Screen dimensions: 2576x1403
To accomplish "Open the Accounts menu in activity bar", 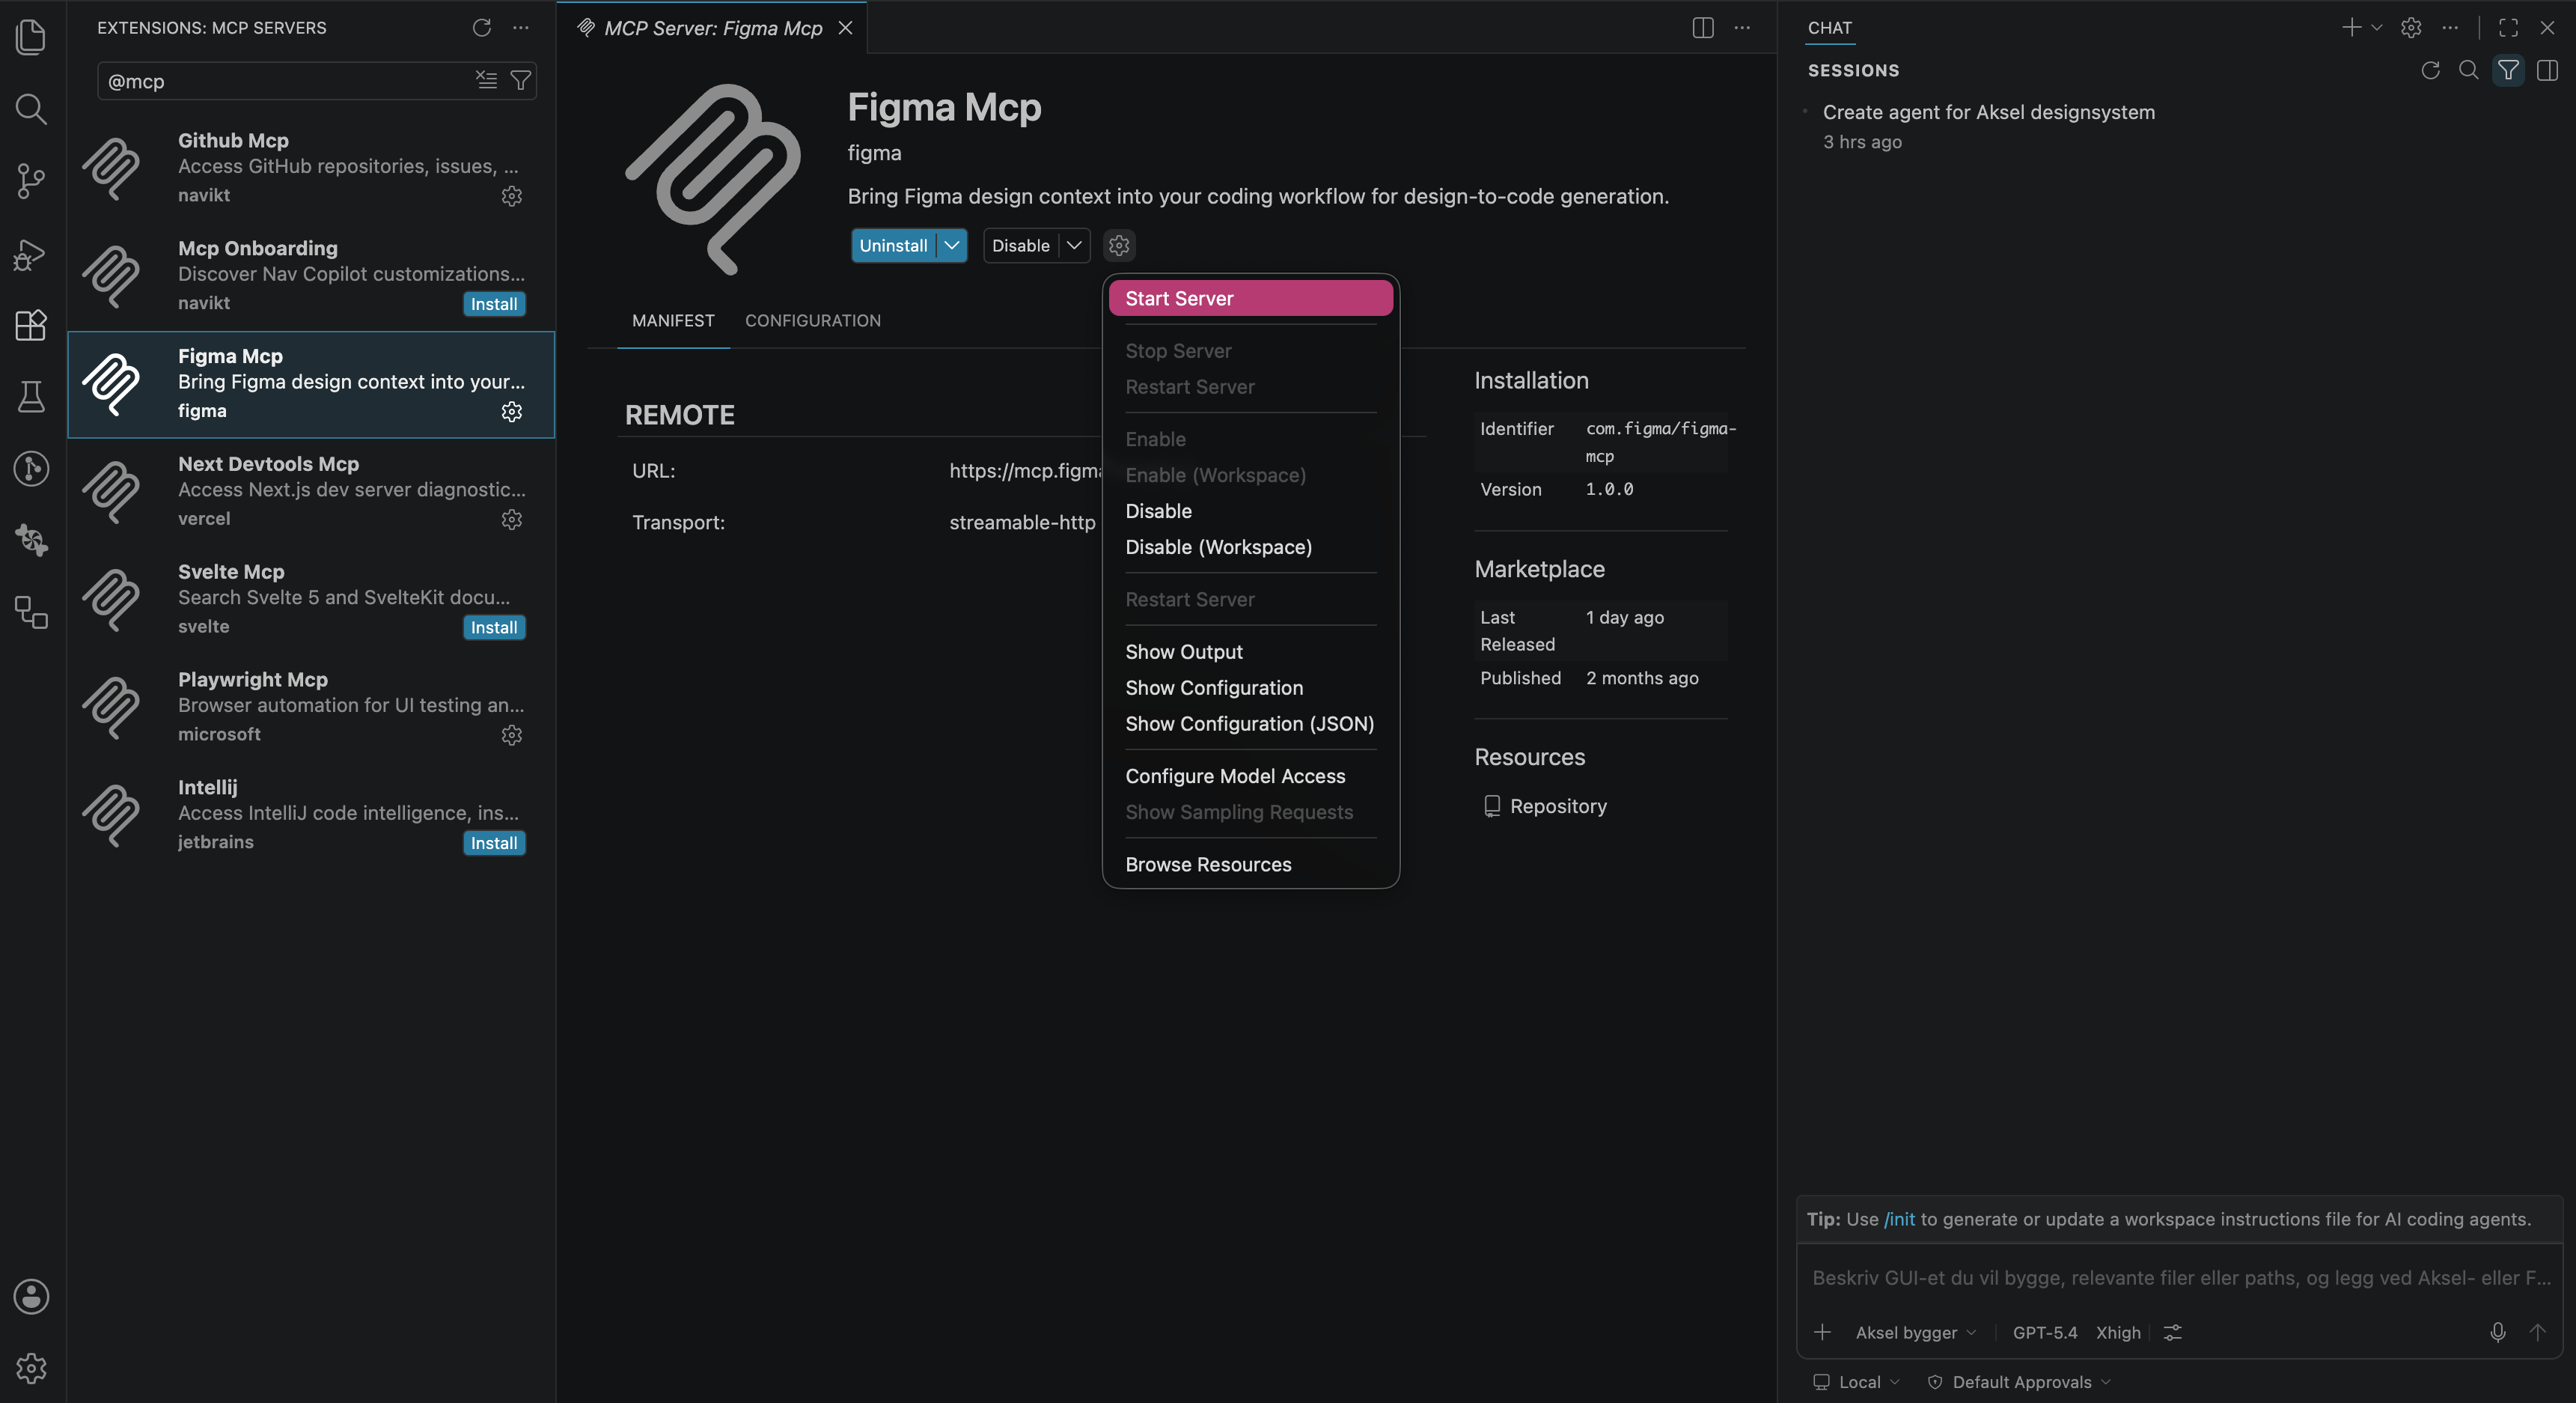I will (32, 1296).
